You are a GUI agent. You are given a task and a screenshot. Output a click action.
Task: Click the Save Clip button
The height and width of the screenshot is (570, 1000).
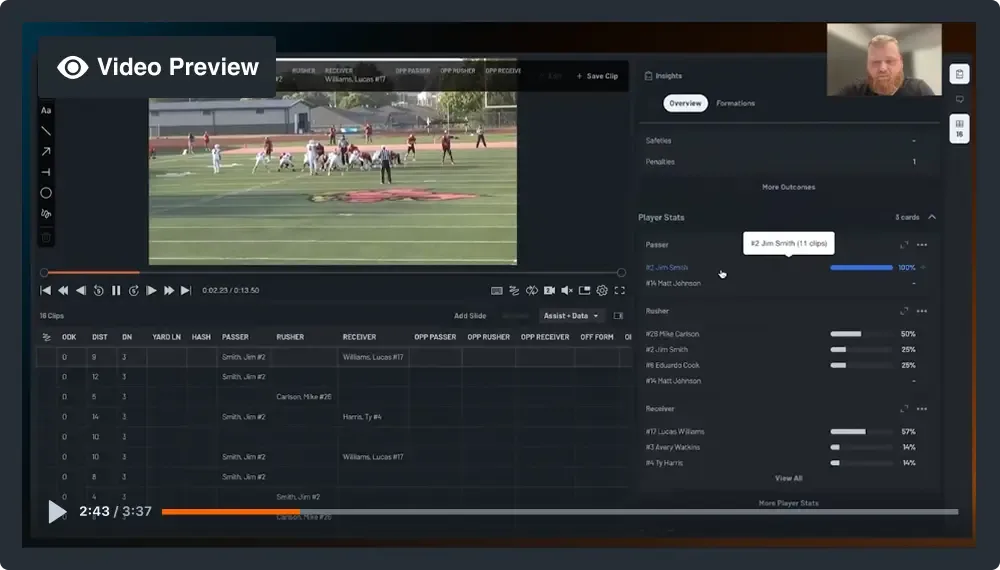597,76
